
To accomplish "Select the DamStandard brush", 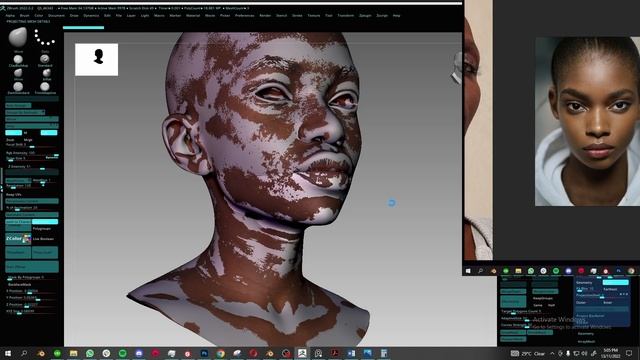I will click(x=18, y=87).
